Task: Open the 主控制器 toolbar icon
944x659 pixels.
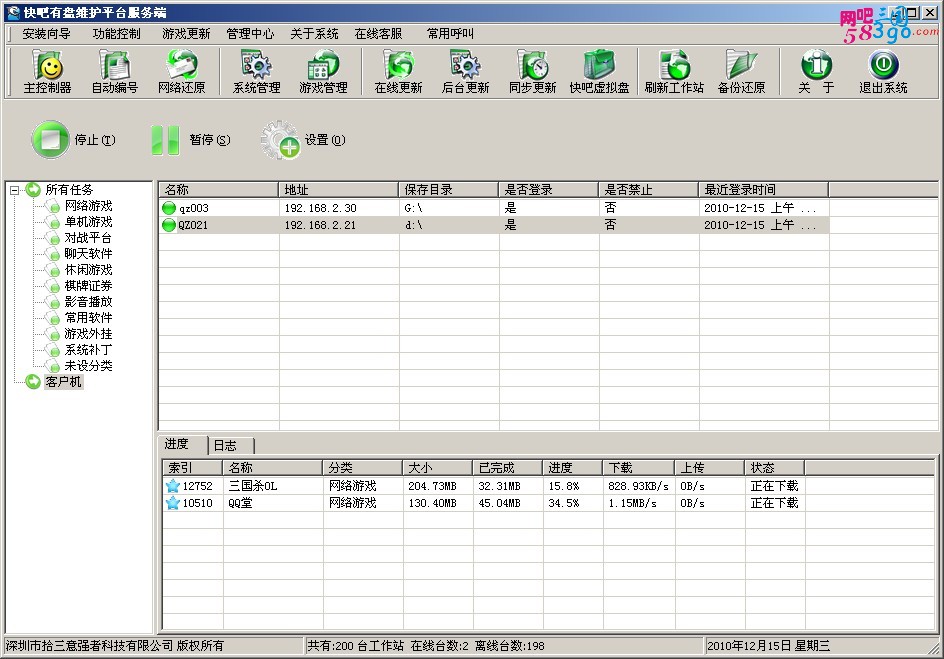Action: pyautogui.click(x=48, y=72)
